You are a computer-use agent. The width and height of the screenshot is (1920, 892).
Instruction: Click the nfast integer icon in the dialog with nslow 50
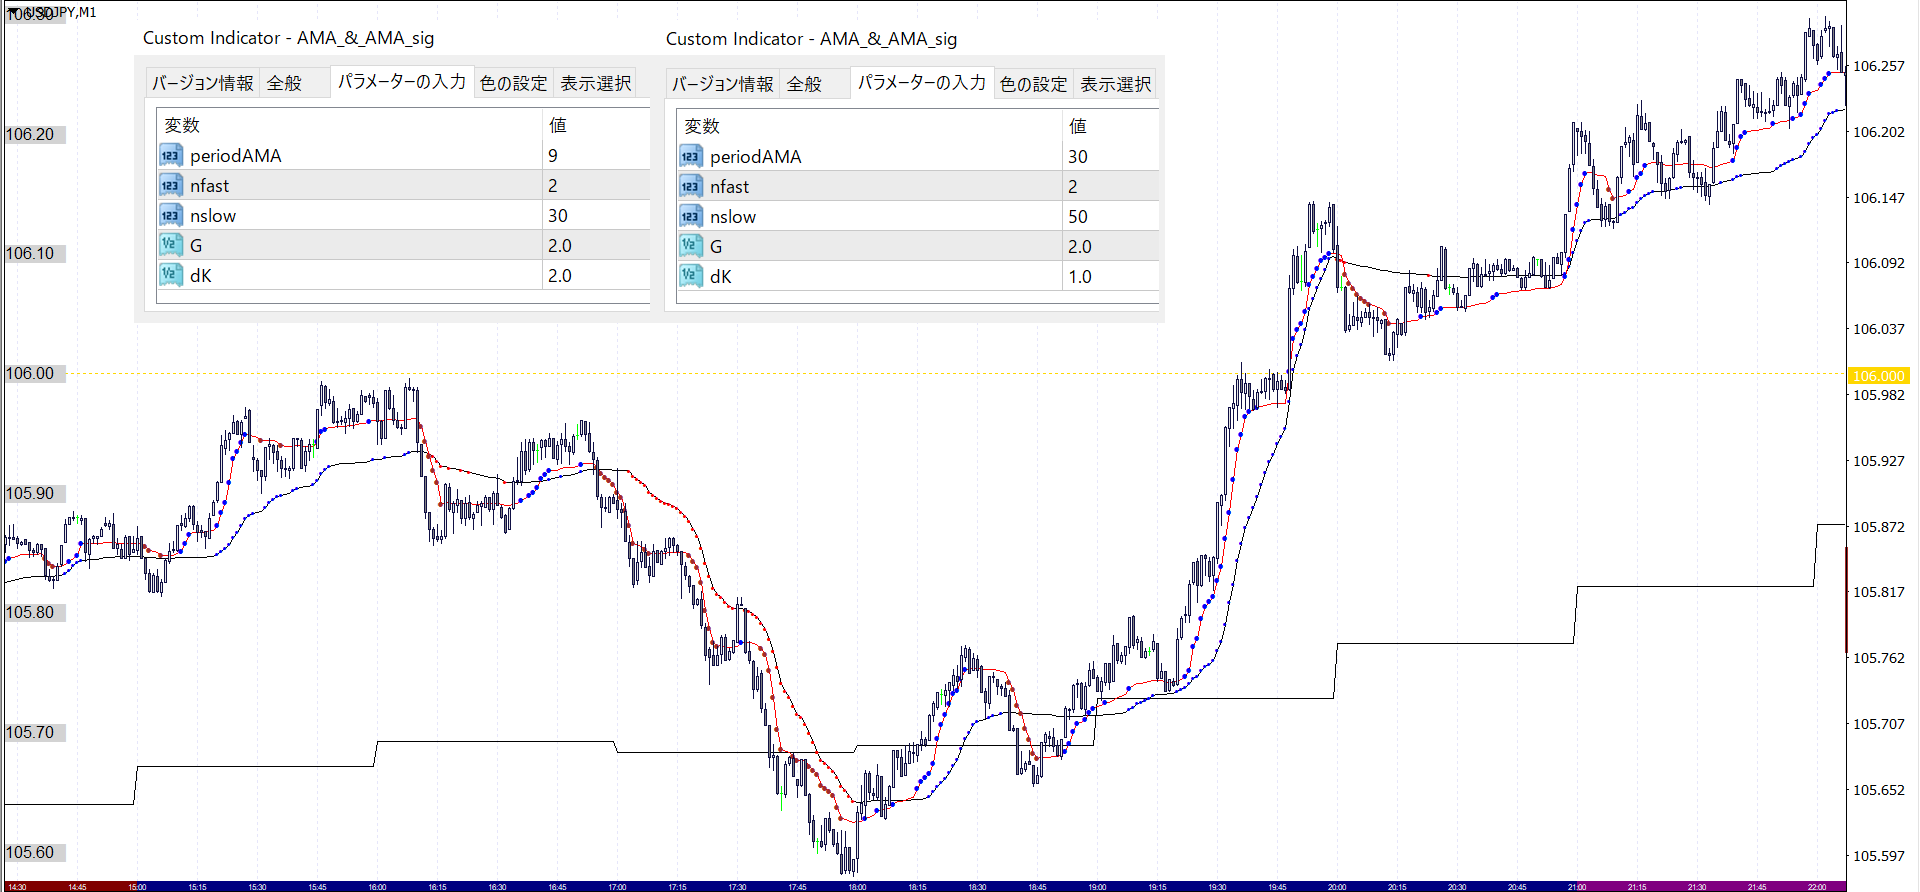(x=690, y=186)
